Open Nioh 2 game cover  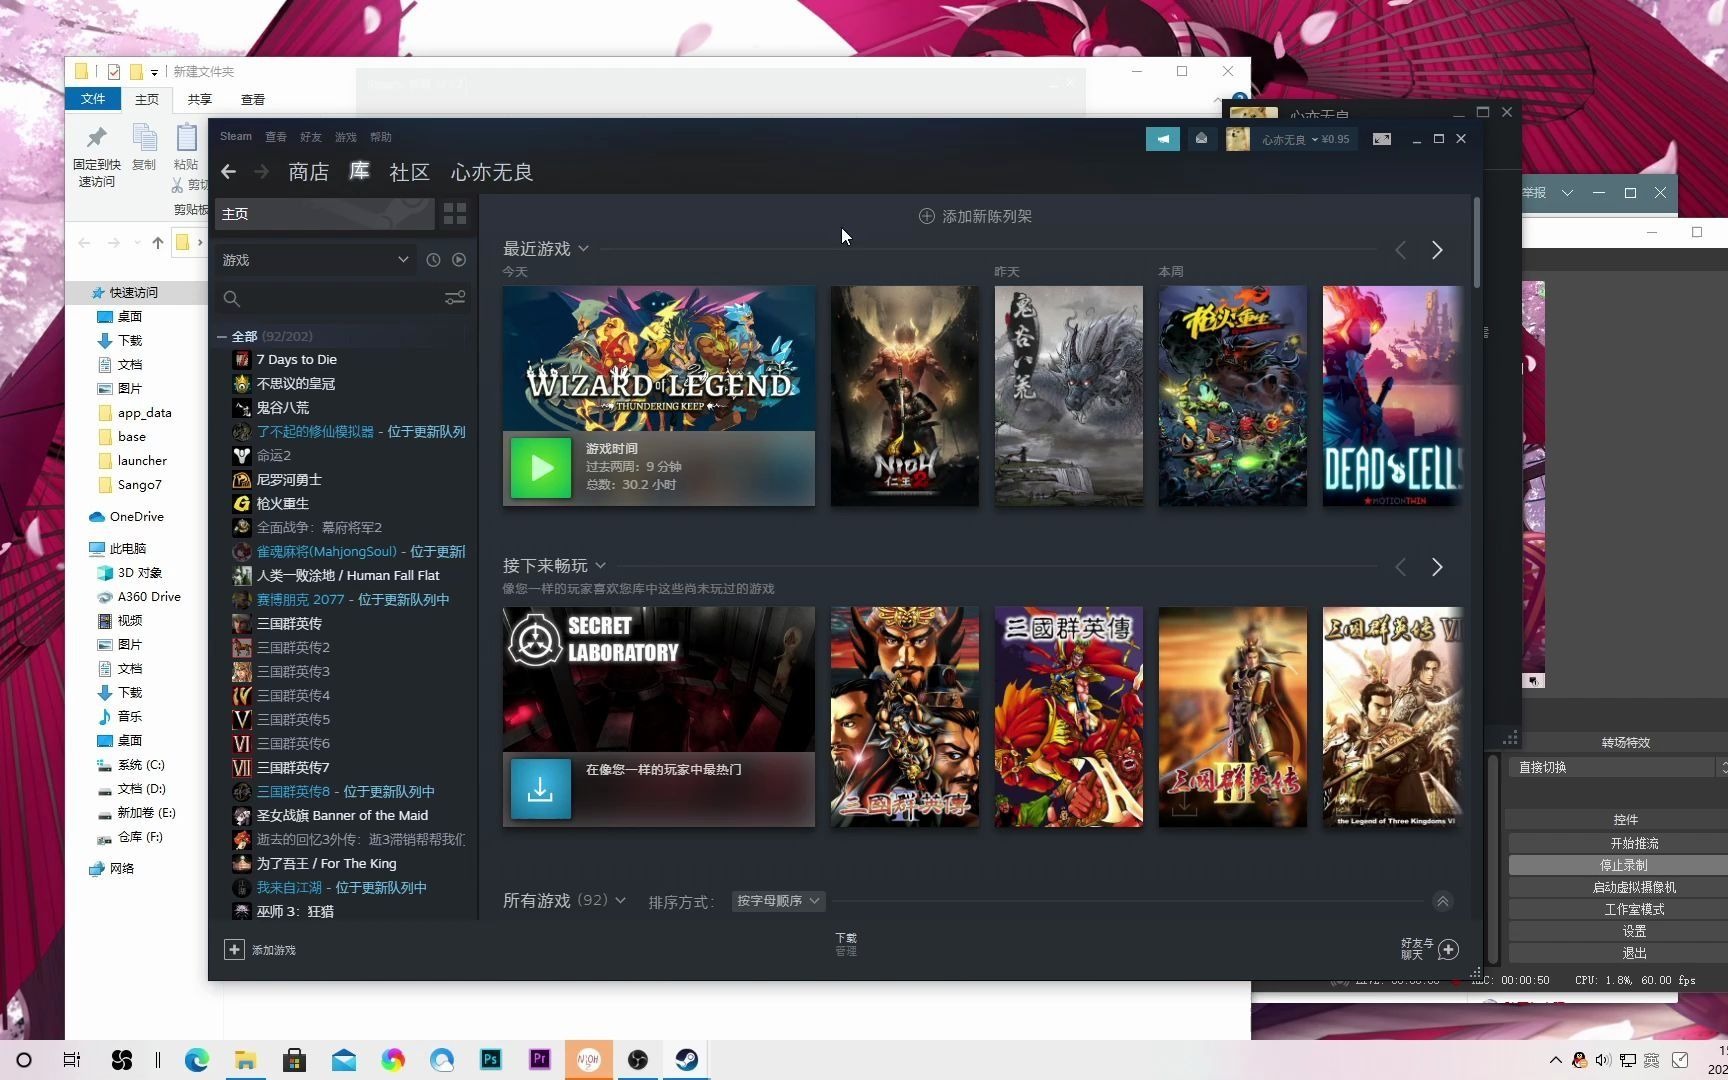905,396
